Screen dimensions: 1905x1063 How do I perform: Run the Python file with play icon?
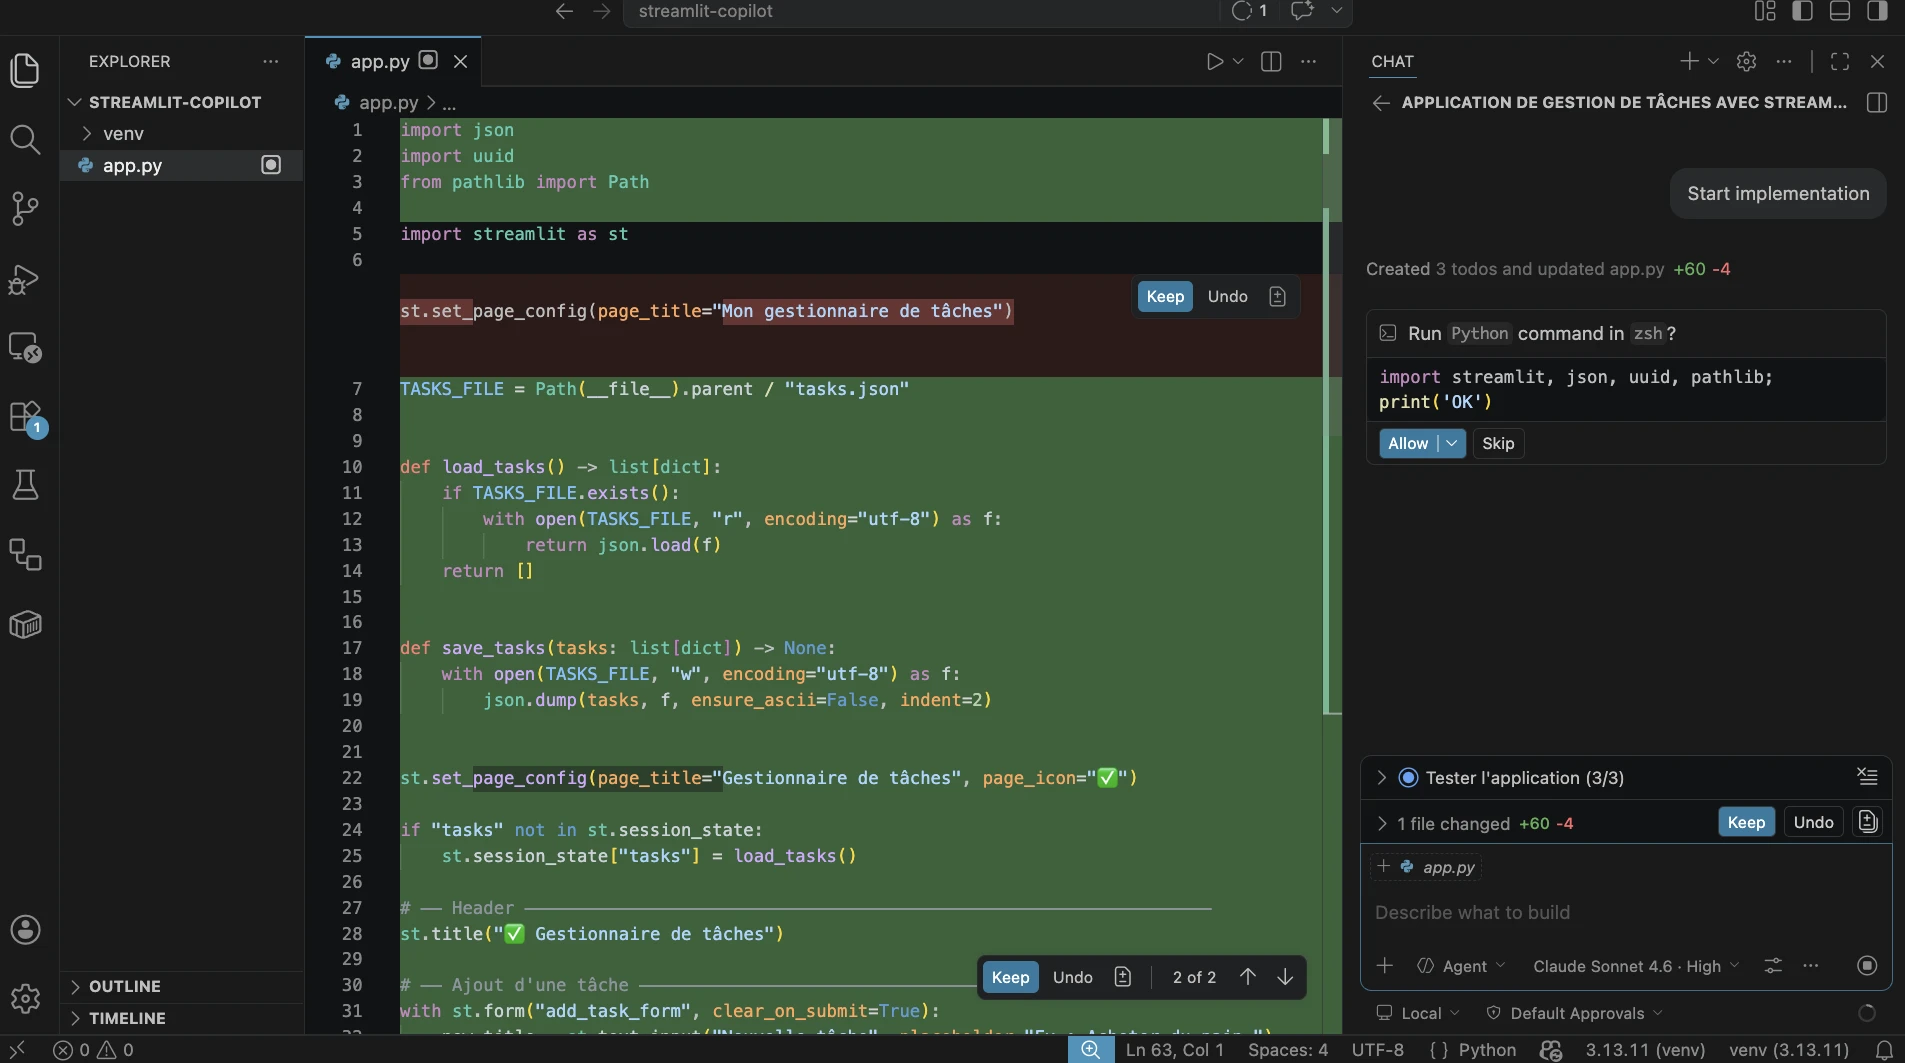(1214, 62)
